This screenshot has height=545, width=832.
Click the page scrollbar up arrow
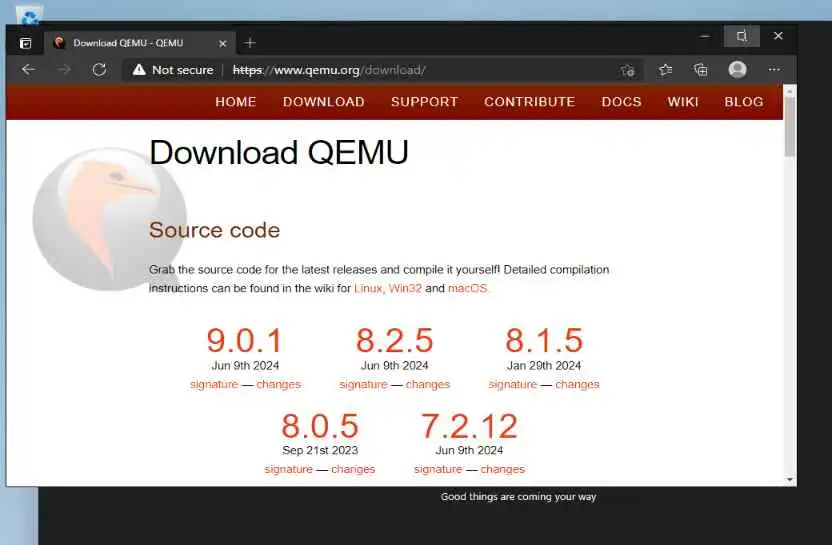point(790,91)
